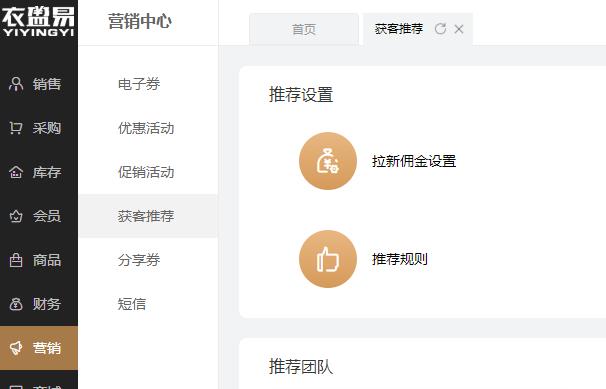Screen dimensions: 606x389
Task: Click the 推荐规则 thumbs-up icon
Action: (x=328, y=259)
